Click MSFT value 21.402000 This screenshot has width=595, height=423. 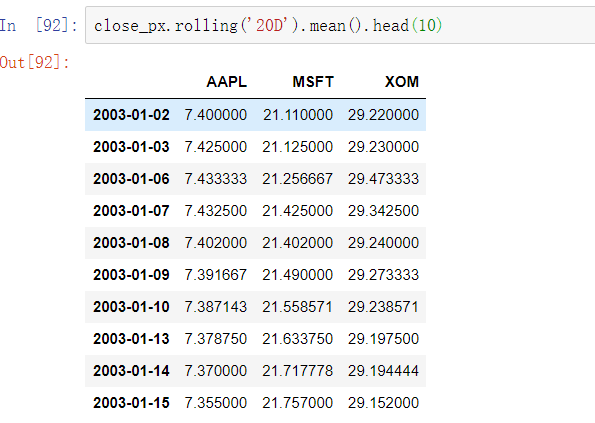(298, 243)
